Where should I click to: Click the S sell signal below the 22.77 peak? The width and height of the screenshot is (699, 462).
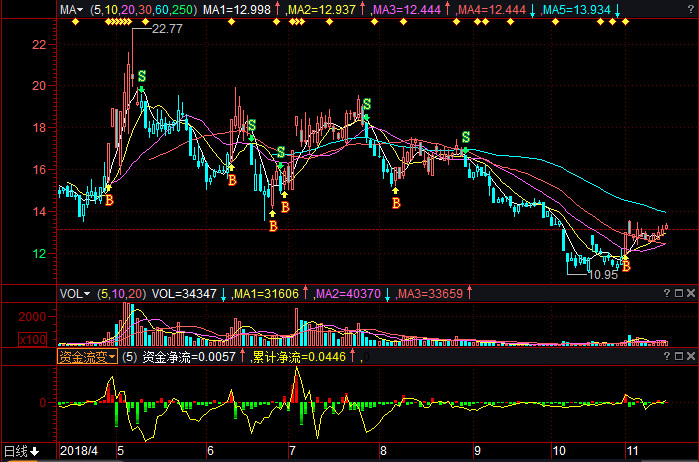coord(142,76)
